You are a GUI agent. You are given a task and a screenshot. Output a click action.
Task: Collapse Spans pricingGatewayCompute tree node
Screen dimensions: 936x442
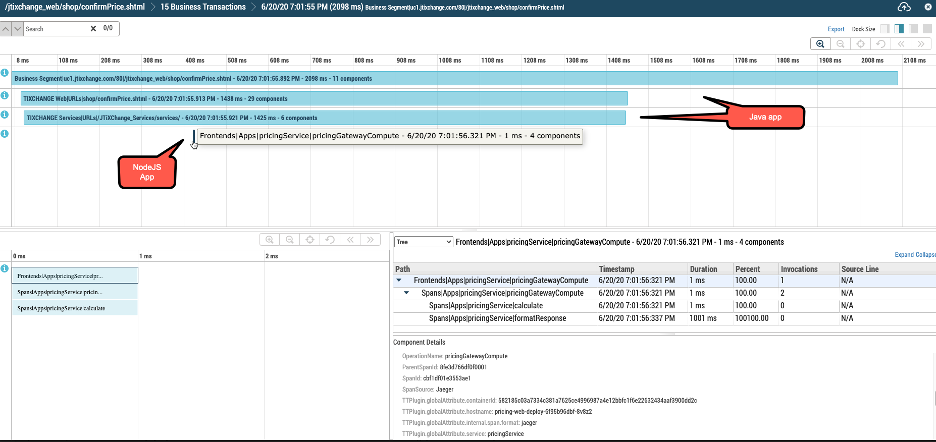click(408, 293)
